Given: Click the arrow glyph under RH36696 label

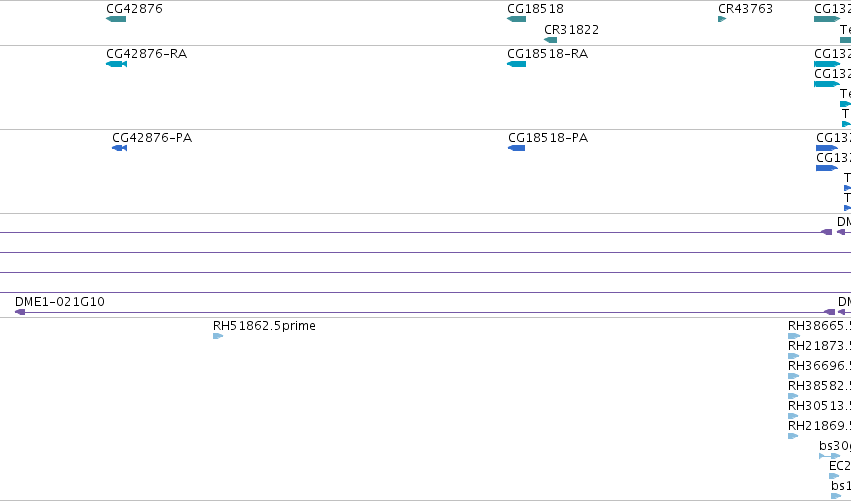Looking at the screenshot, I should point(793,376).
